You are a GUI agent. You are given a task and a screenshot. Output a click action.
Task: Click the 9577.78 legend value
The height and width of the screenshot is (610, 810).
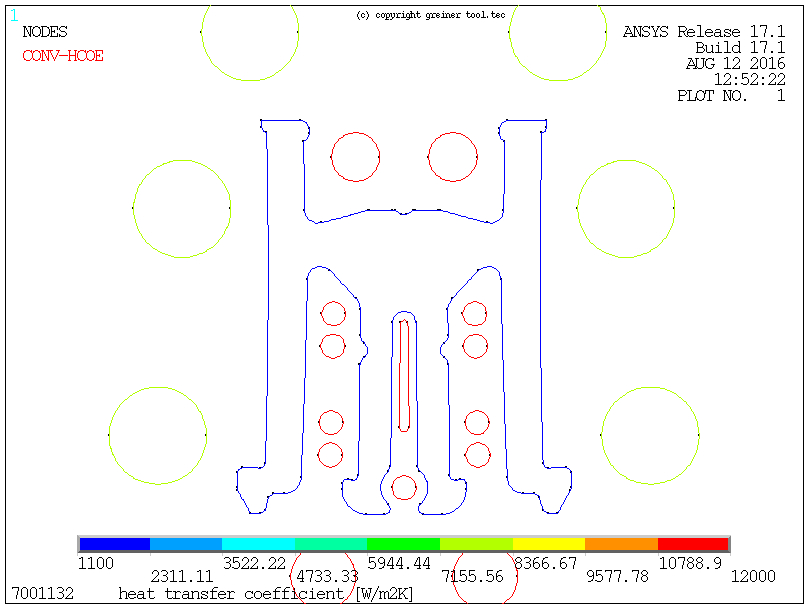(617, 576)
